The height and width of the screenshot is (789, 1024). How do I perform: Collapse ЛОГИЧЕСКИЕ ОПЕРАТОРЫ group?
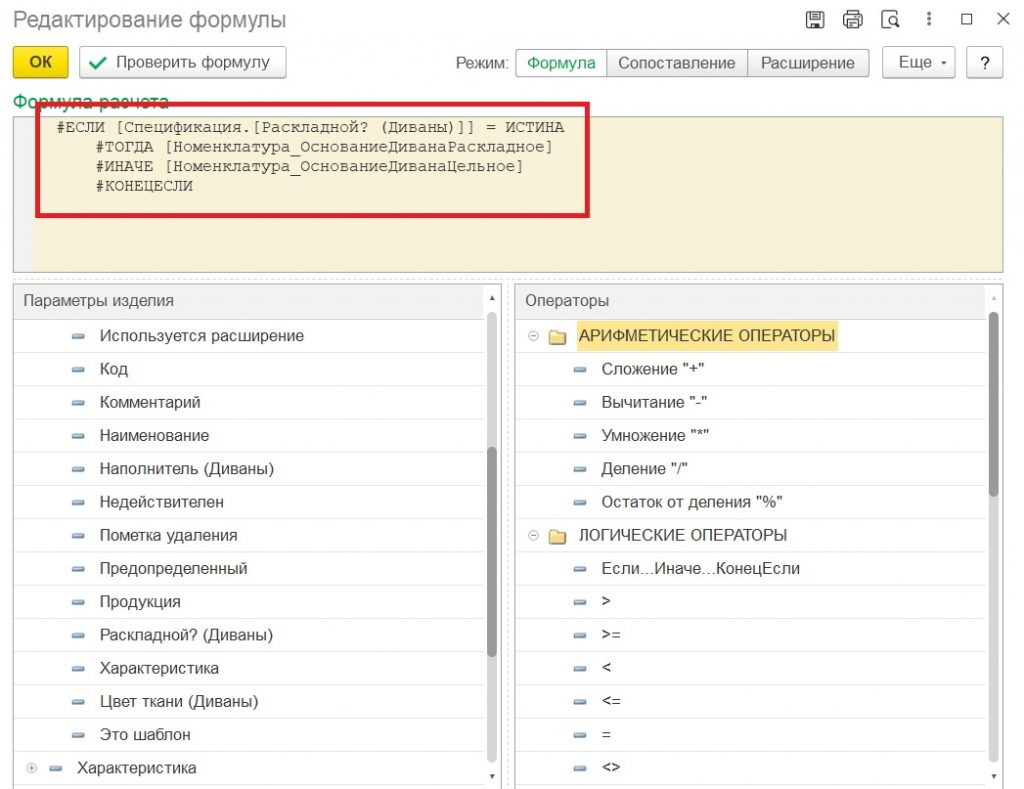[x=533, y=536]
